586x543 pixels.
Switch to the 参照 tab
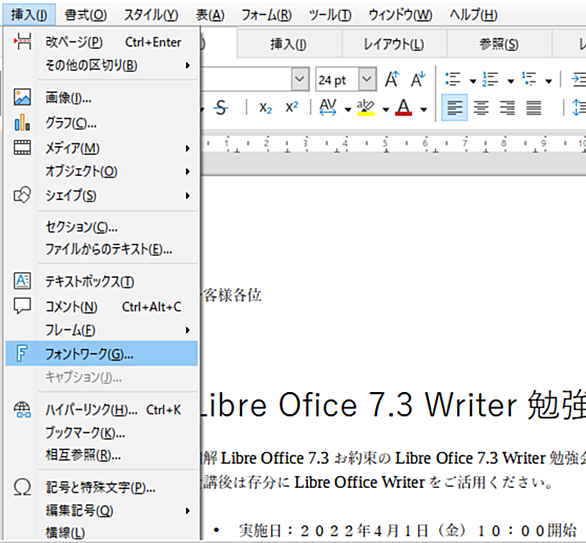(499, 44)
